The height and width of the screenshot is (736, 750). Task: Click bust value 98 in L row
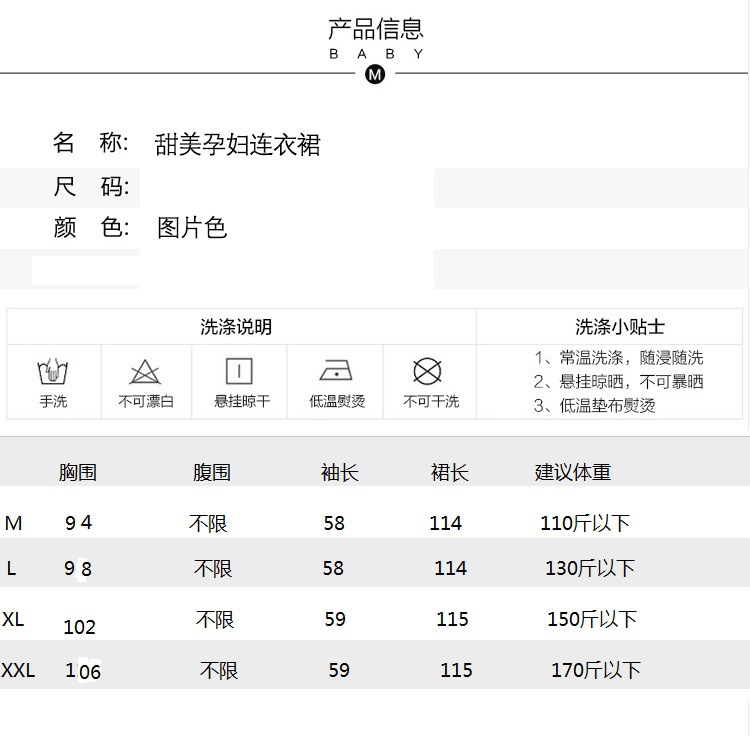(x=78, y=569)
